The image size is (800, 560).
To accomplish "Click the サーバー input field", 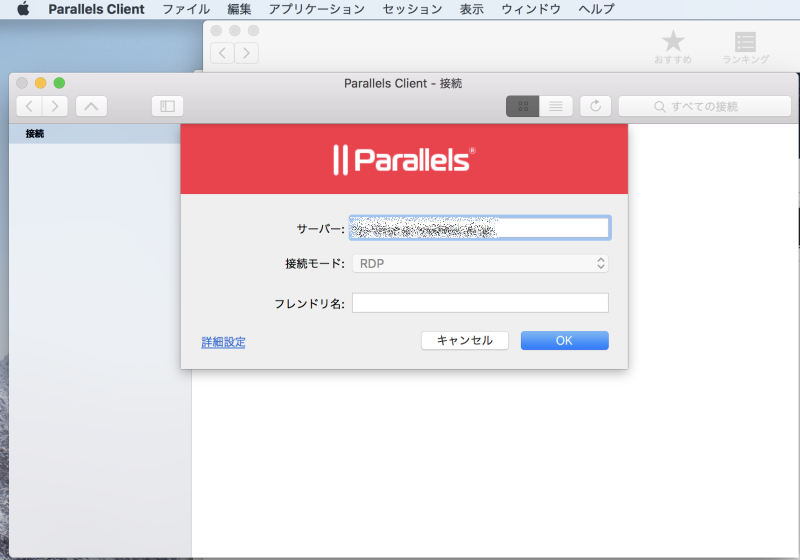I will 480,227.
